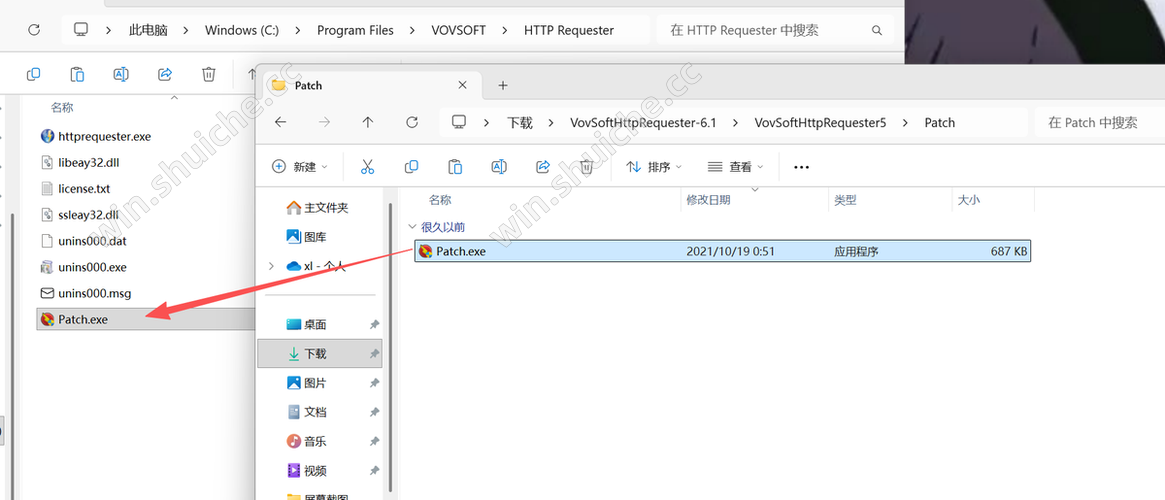The height and width of the screenshot is (500, 1165).
Task: Select unins000.exe file
Action: pos(92,267)
